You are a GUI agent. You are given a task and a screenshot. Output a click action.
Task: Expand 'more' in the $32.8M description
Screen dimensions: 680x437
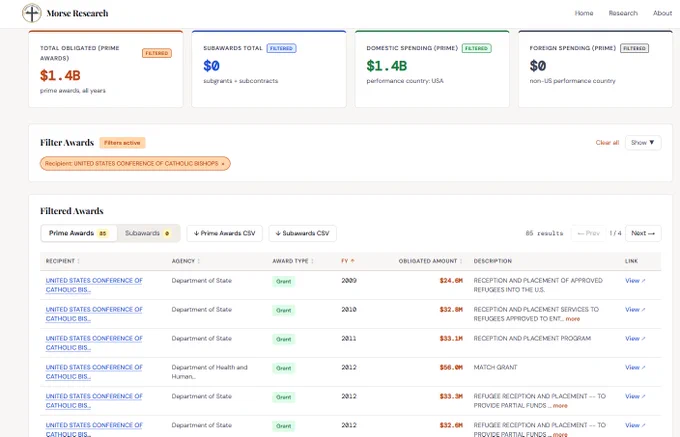tap(572, 319)
